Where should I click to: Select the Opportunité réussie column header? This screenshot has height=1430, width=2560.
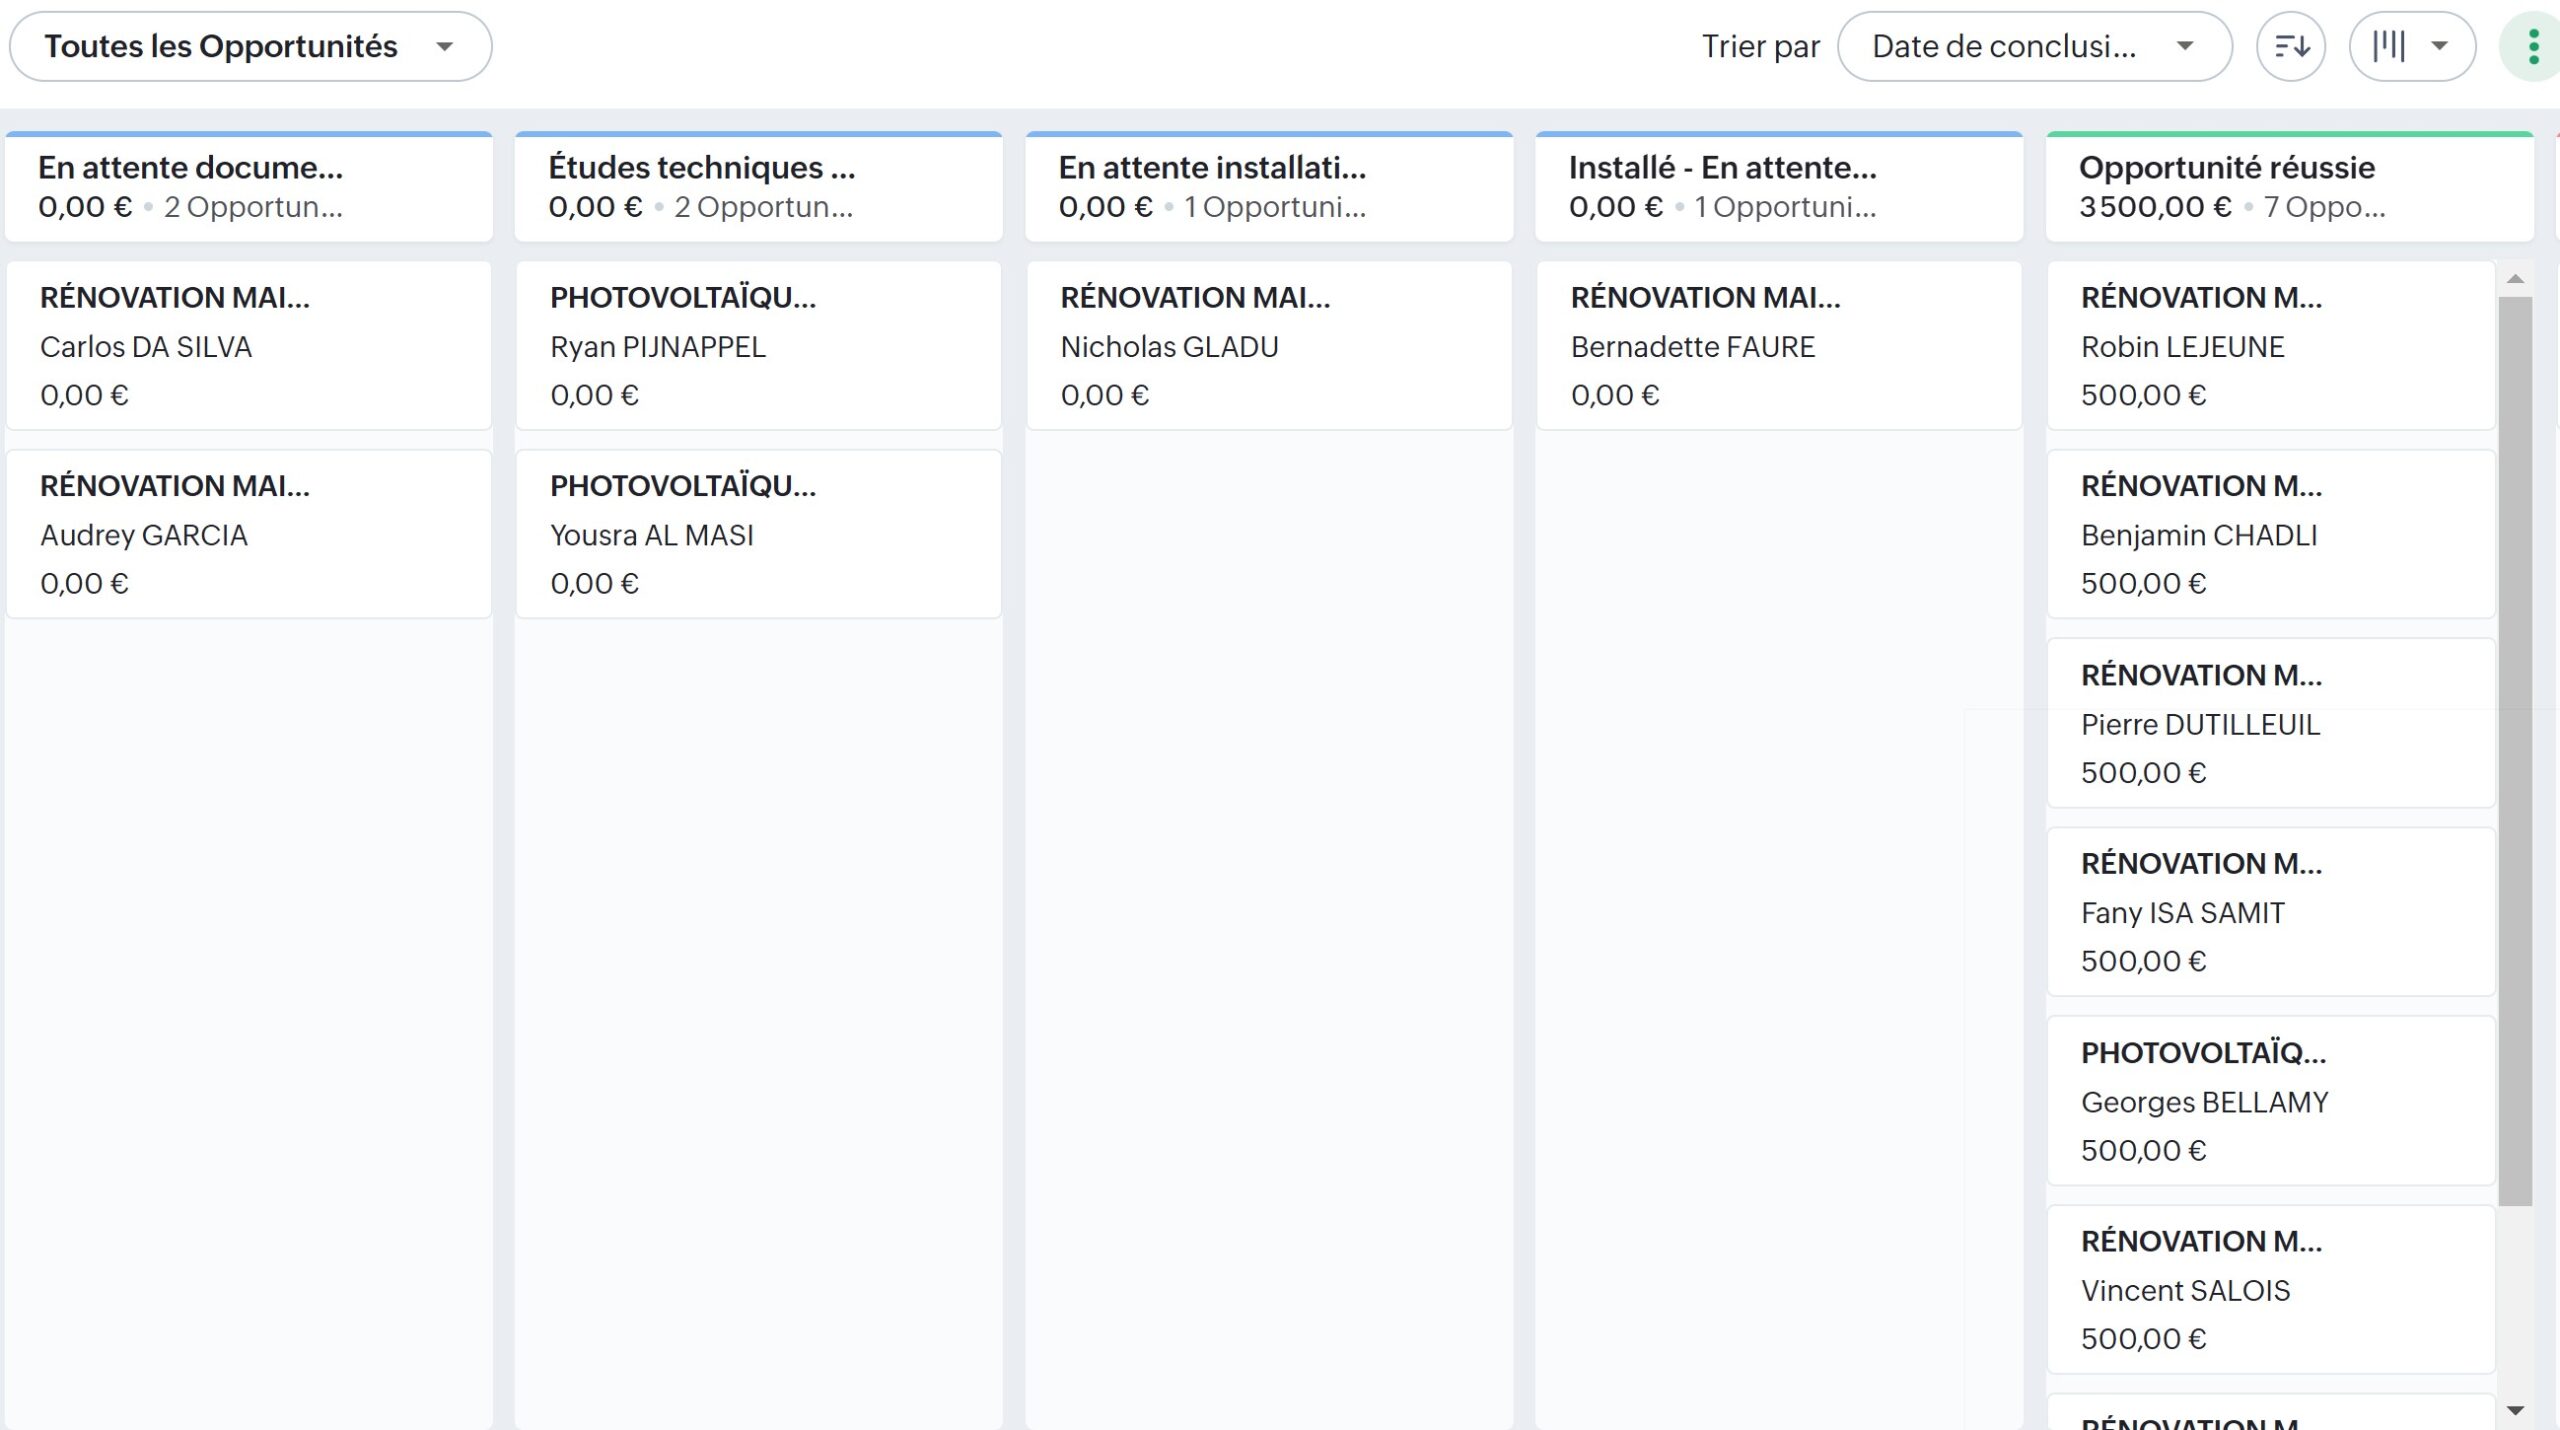pos(2290,187)
